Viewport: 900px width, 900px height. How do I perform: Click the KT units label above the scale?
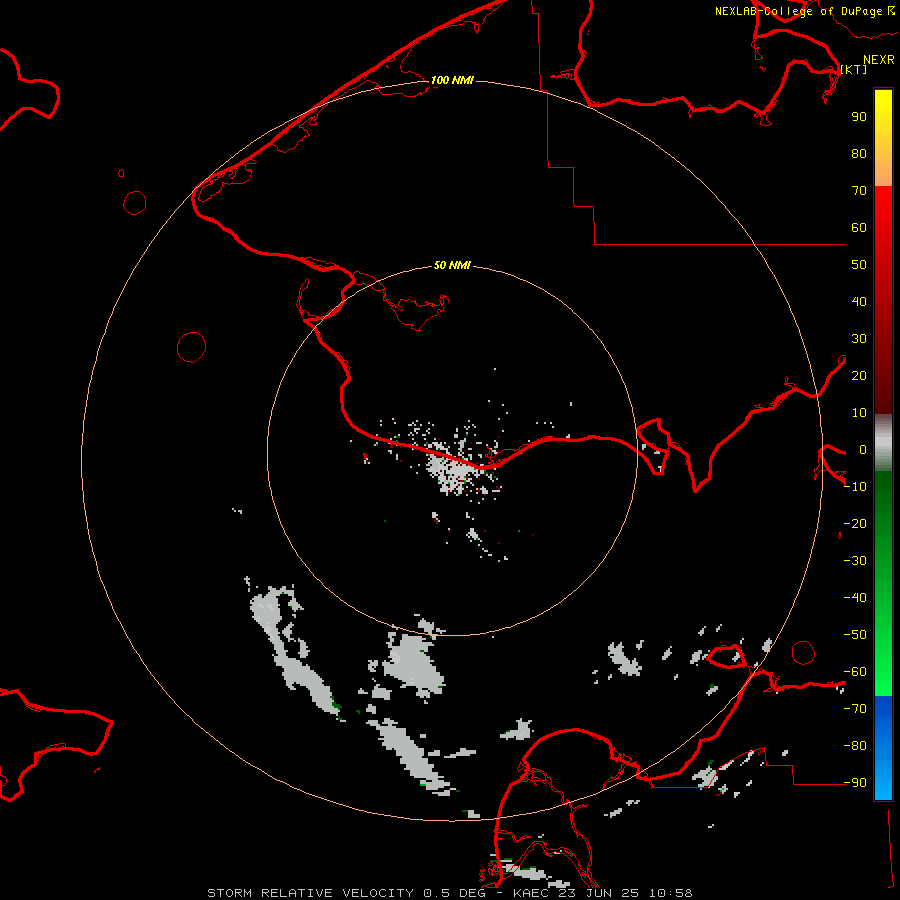click(854, 69)
